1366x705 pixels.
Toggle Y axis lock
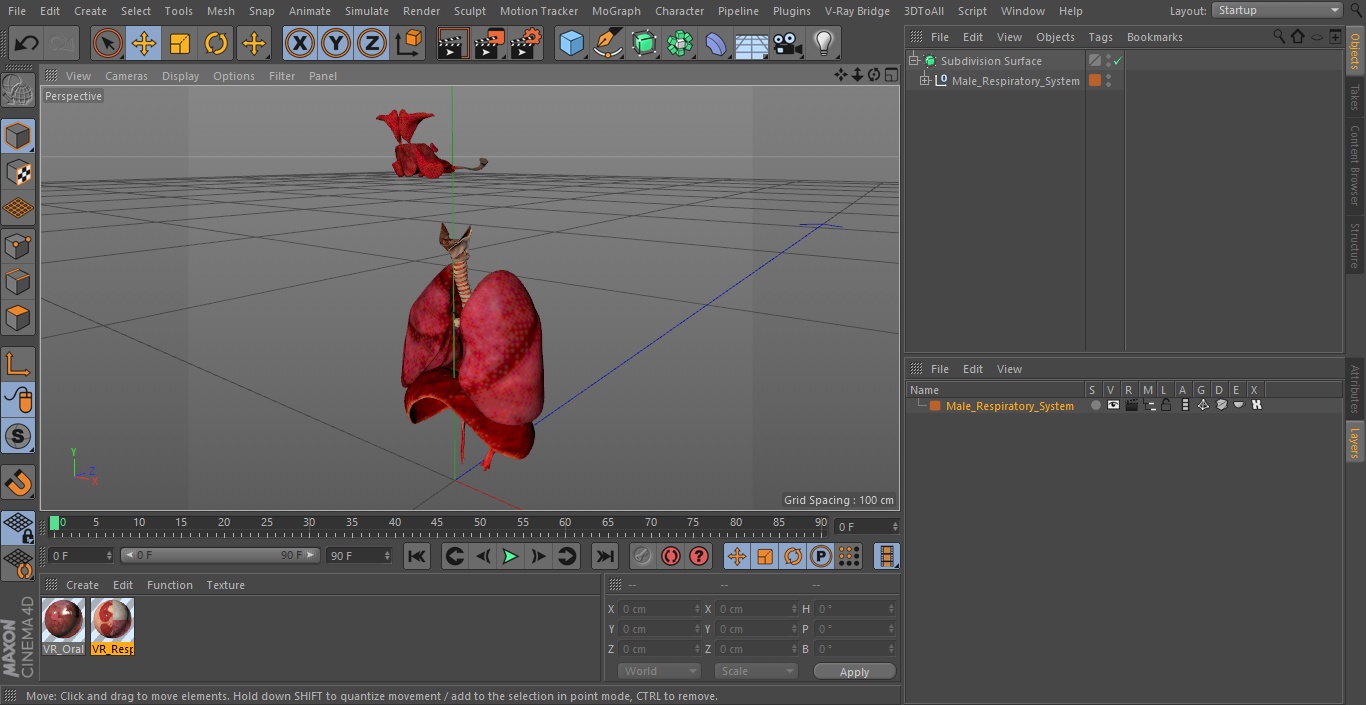tap(336, 43)
